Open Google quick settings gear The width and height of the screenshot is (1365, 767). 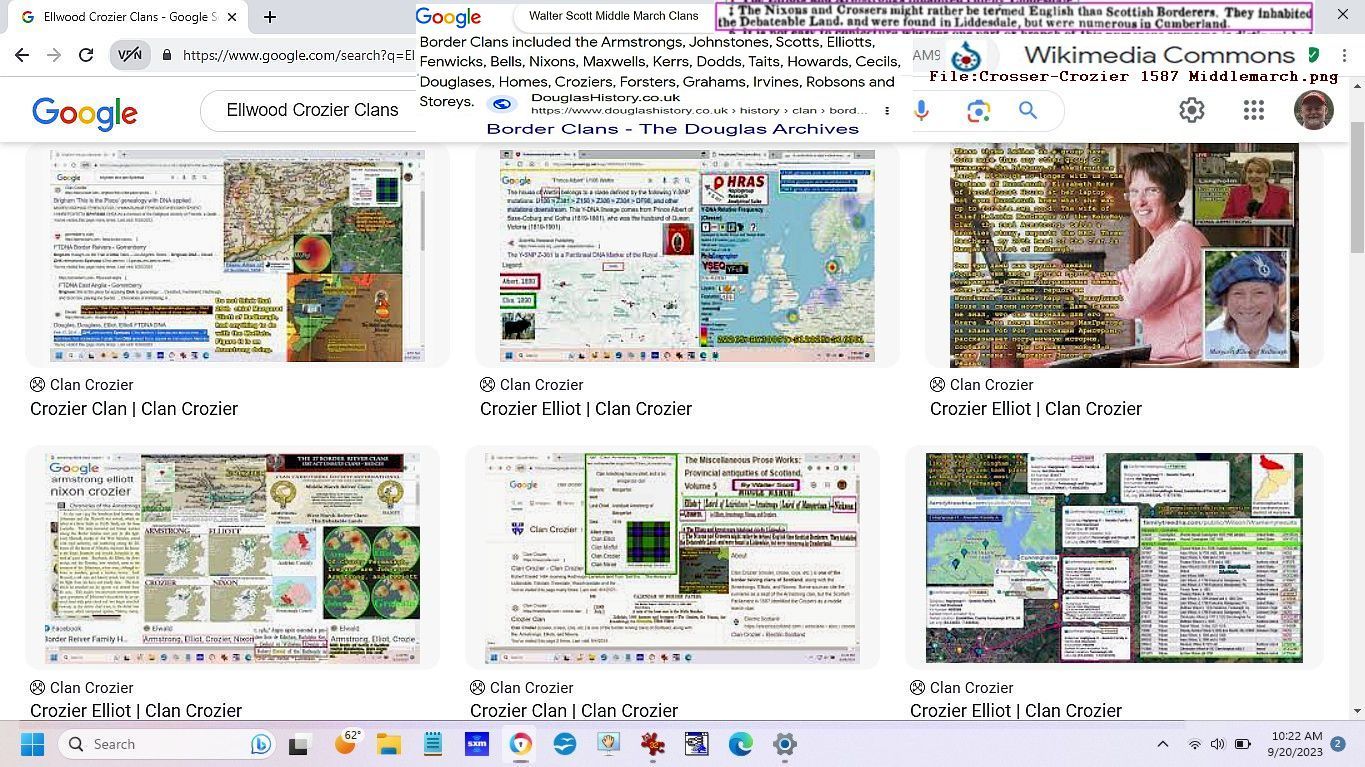[1191, 110]
